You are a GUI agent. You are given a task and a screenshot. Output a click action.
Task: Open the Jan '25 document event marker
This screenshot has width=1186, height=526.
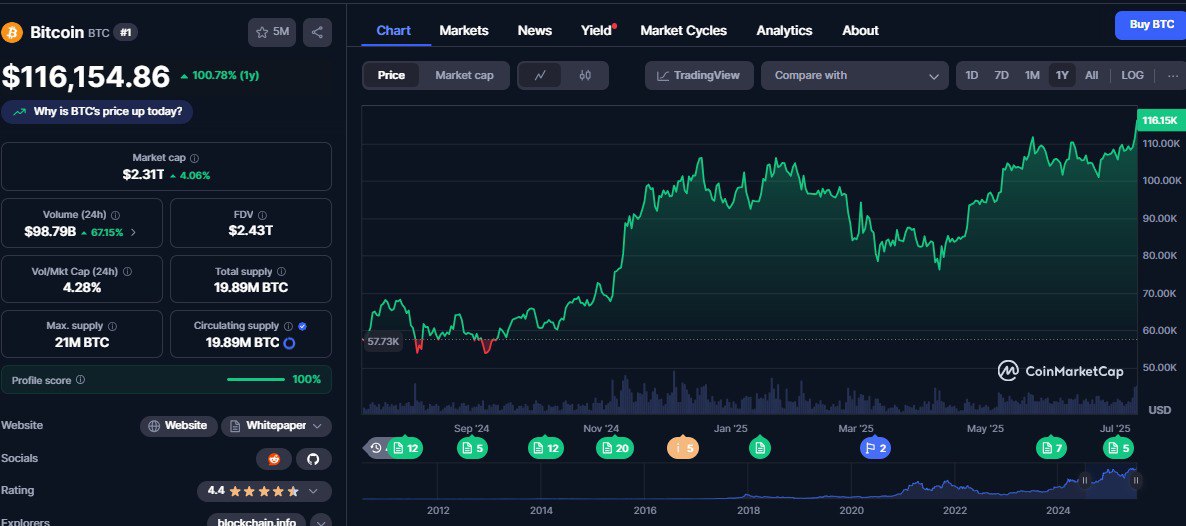[x=760, y=448]
